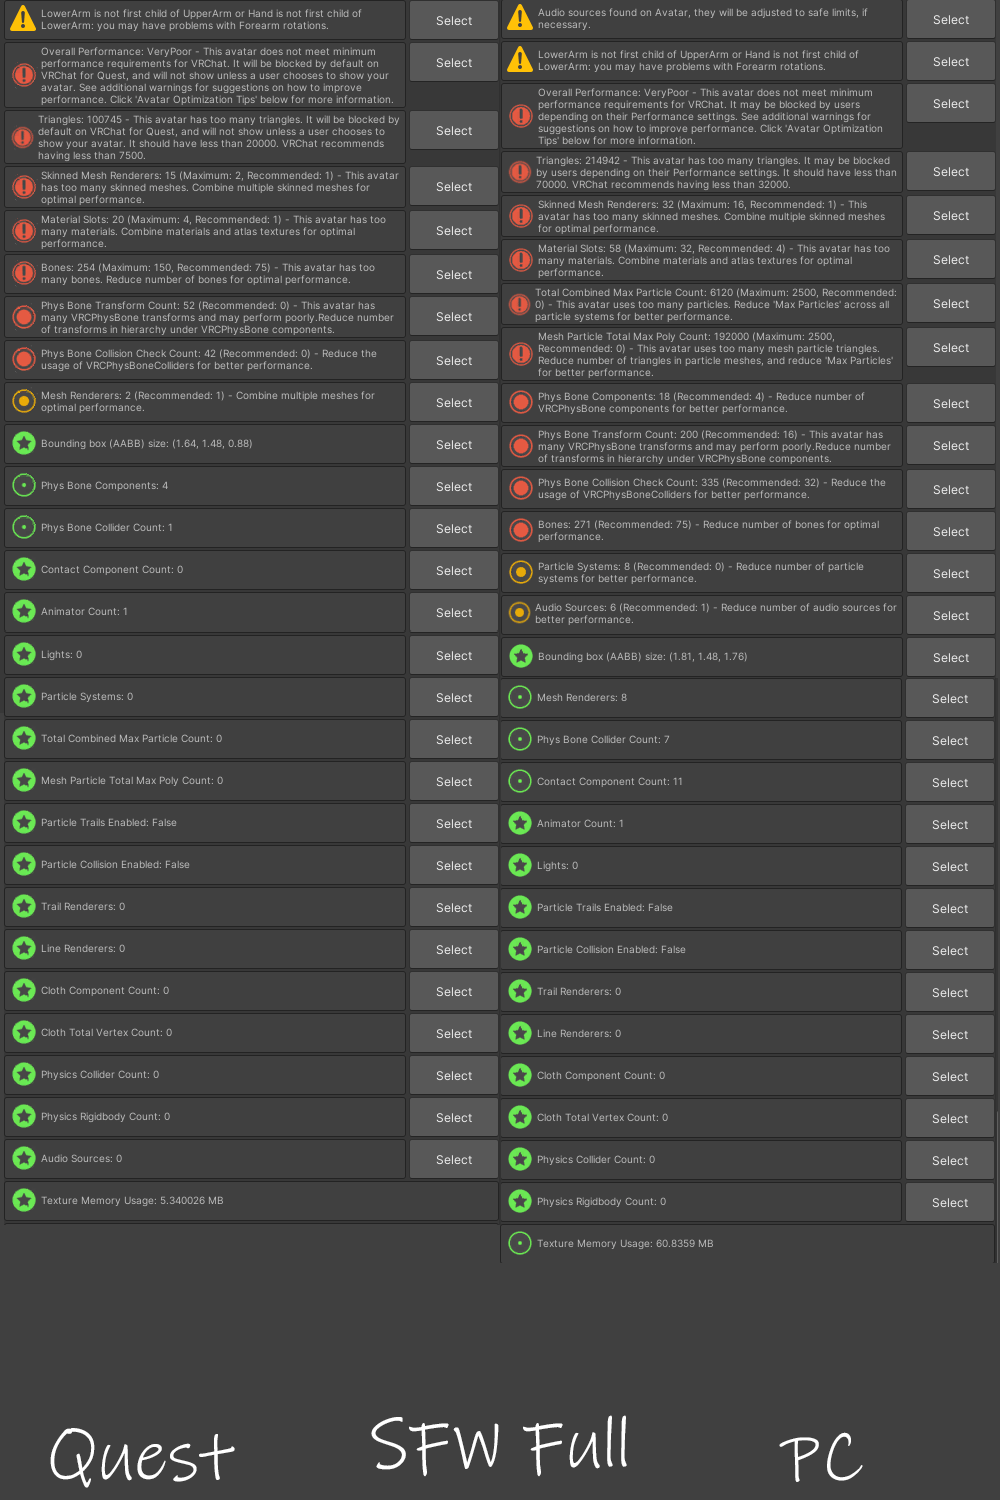The width and height of the screenshot is (1000, 1500).
Task: Click Select beside Phys Bone Collision Check Count: 335
Action: point(950,490)
